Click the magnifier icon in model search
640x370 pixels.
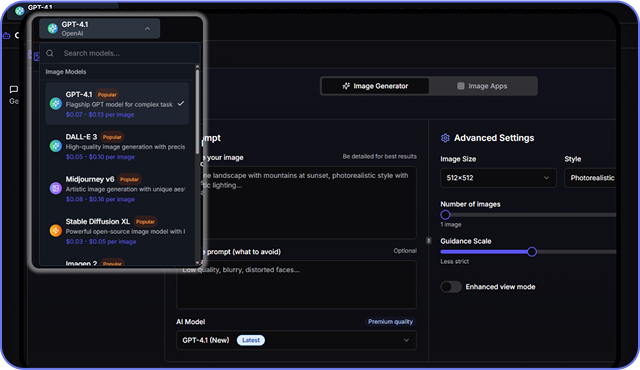coord(50,53)
